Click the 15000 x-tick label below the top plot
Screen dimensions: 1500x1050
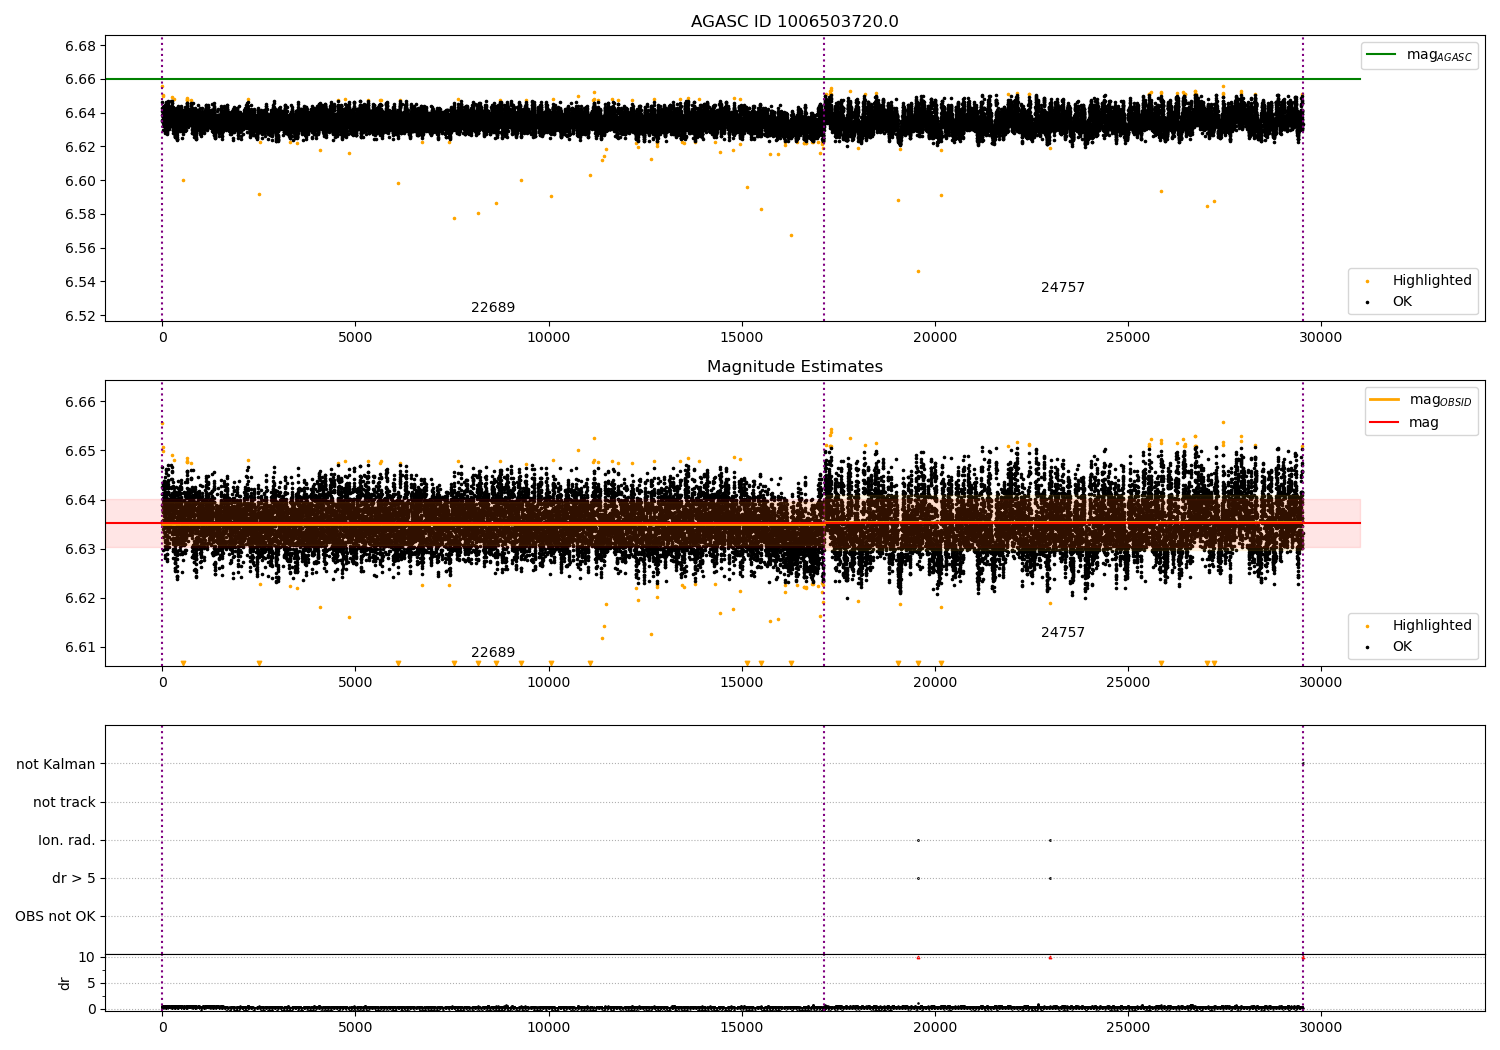click(741, 338)
